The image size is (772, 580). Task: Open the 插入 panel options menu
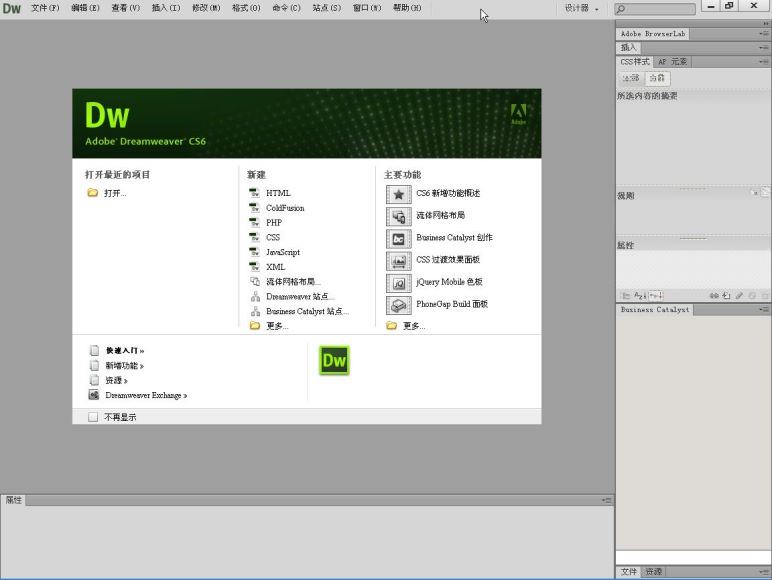point(764,47)
